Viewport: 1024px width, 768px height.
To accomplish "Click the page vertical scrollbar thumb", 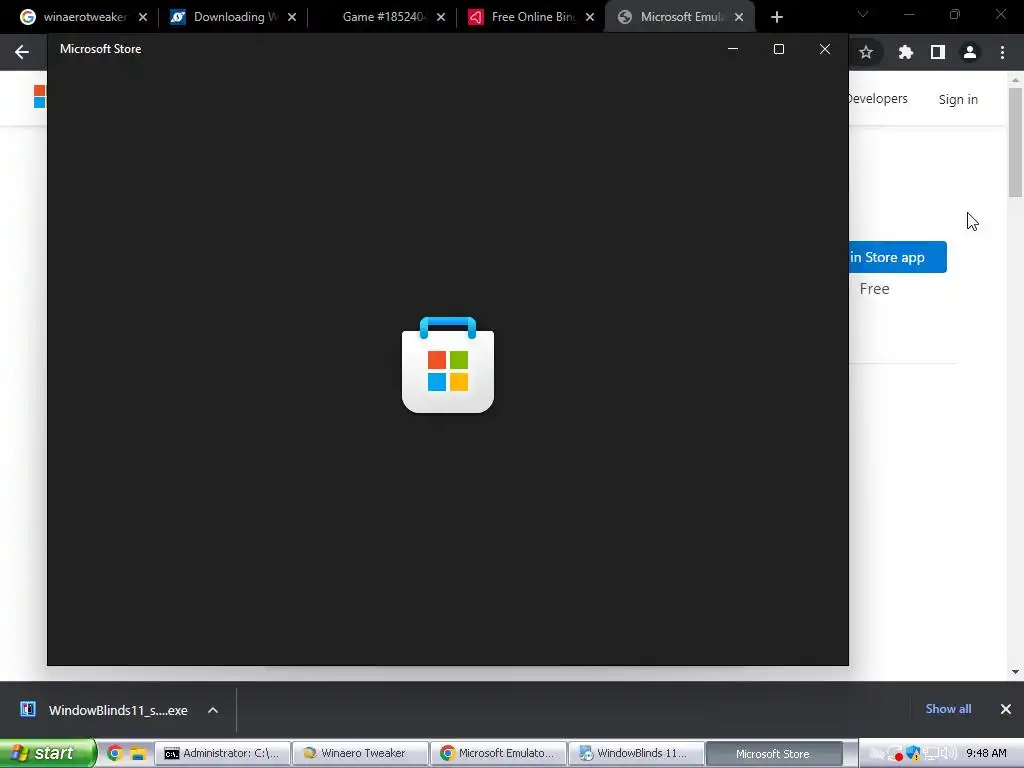I will (1015, 142).
